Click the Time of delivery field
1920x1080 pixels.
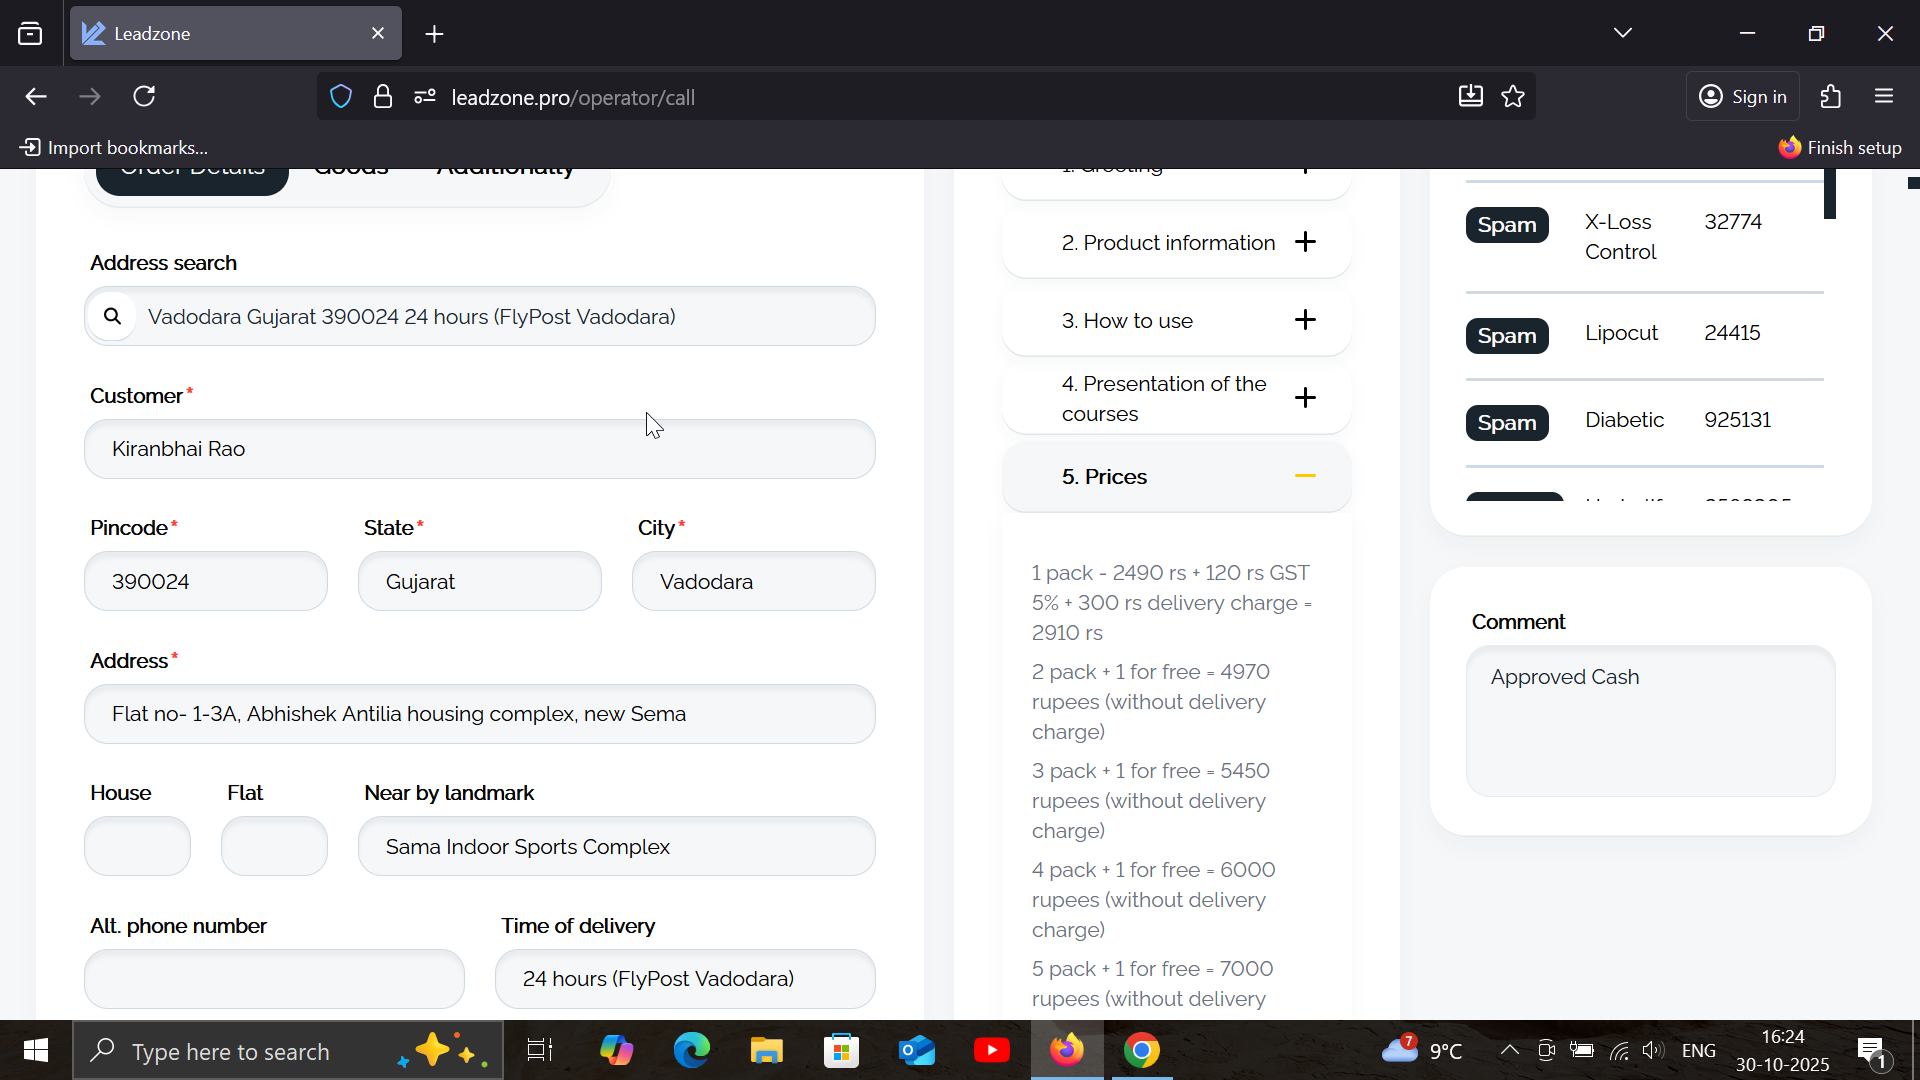(685, 979)
